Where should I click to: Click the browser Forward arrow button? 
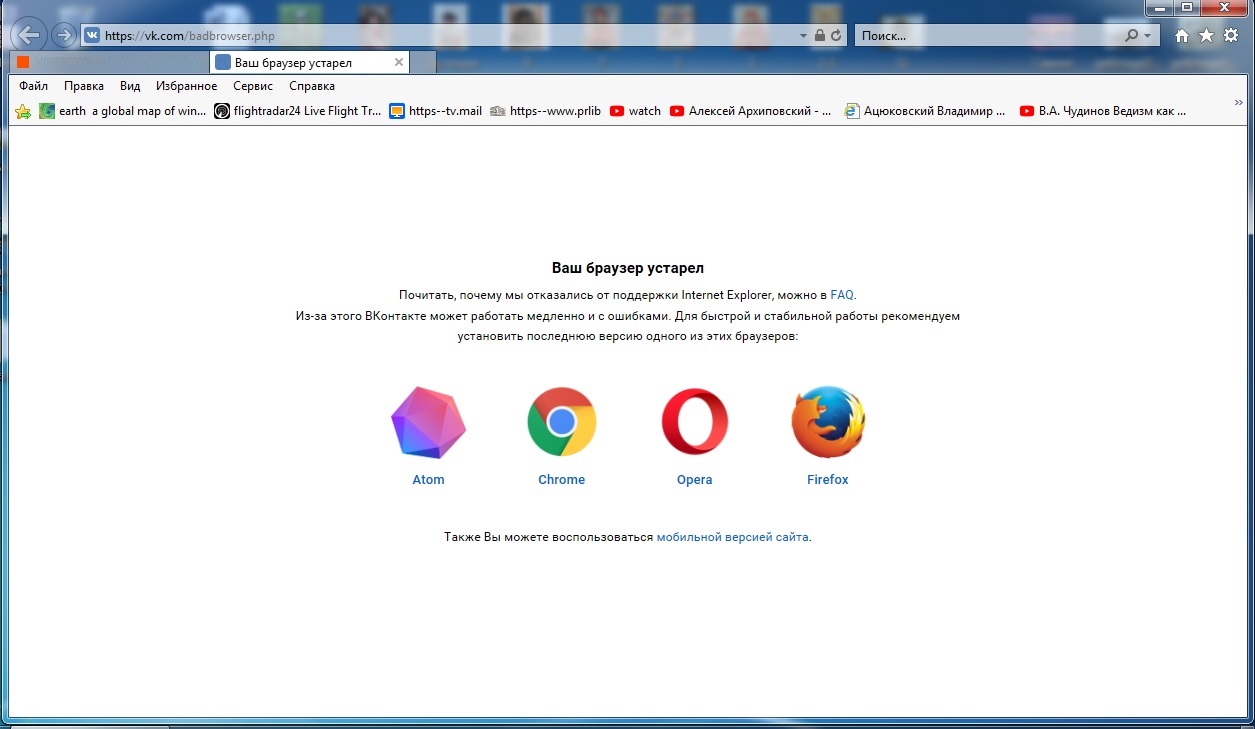tap(63, 36)
